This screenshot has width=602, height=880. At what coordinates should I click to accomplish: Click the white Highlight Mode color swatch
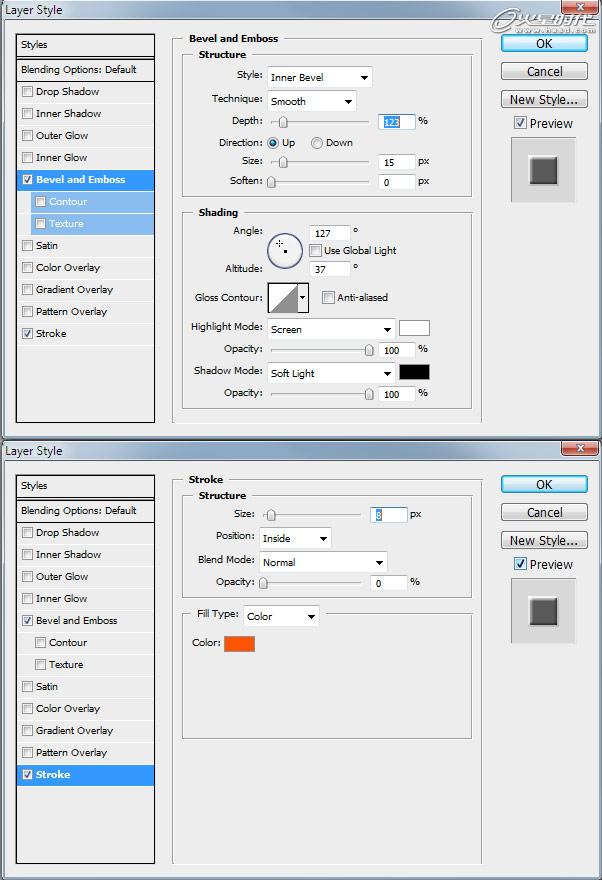click(x=414, y=328)
